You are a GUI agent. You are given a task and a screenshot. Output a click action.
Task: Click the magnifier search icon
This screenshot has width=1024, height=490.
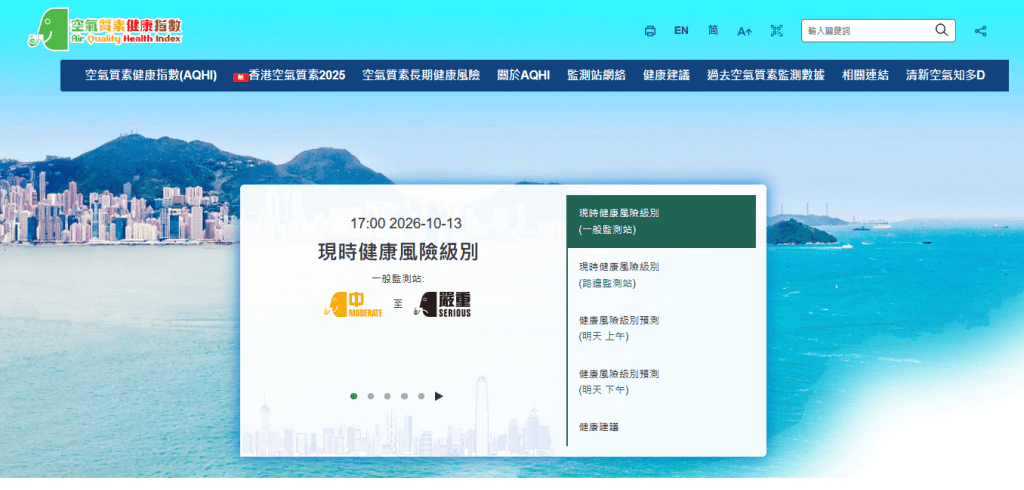point(942,29)
